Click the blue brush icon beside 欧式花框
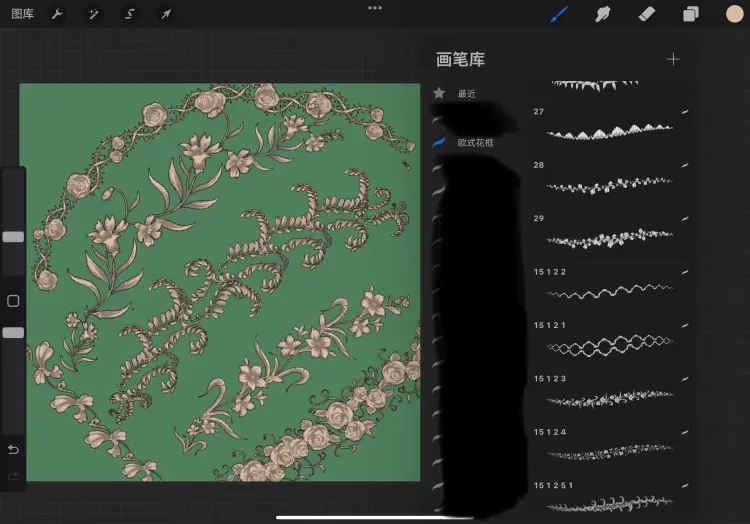Viewport: 750px width, 524px height. (439, 142)
